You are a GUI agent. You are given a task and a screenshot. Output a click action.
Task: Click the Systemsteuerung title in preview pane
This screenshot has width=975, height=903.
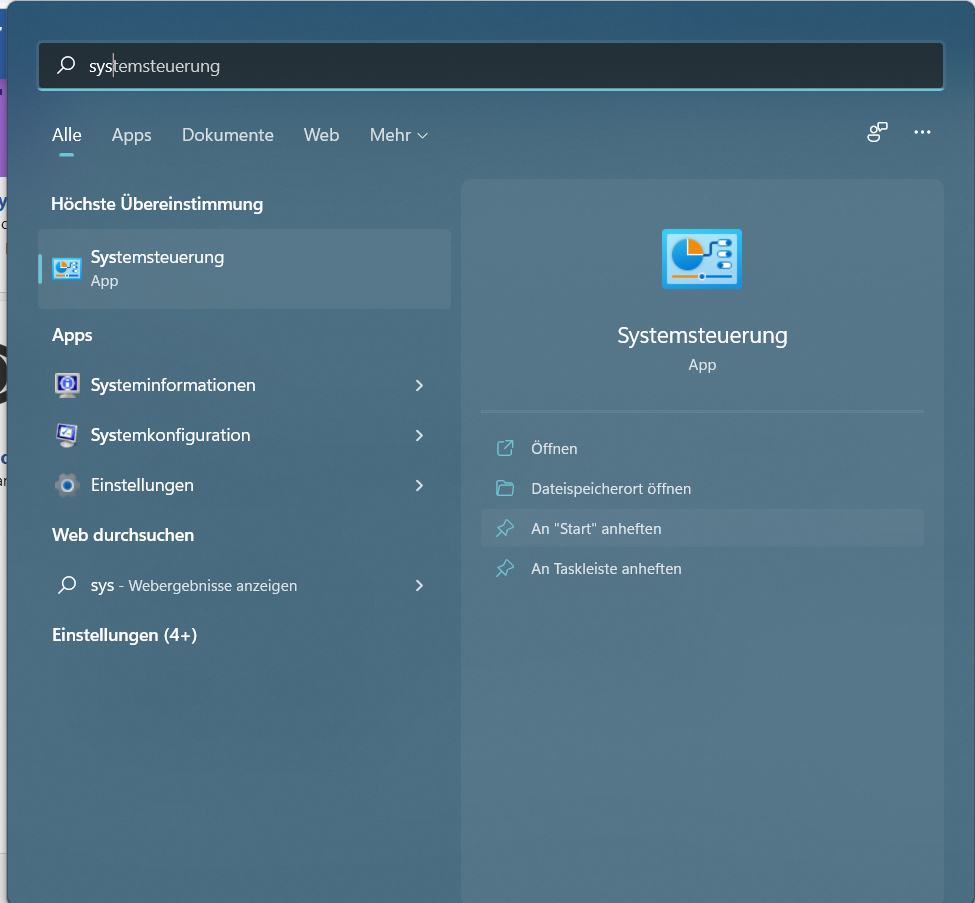(702, 335)
